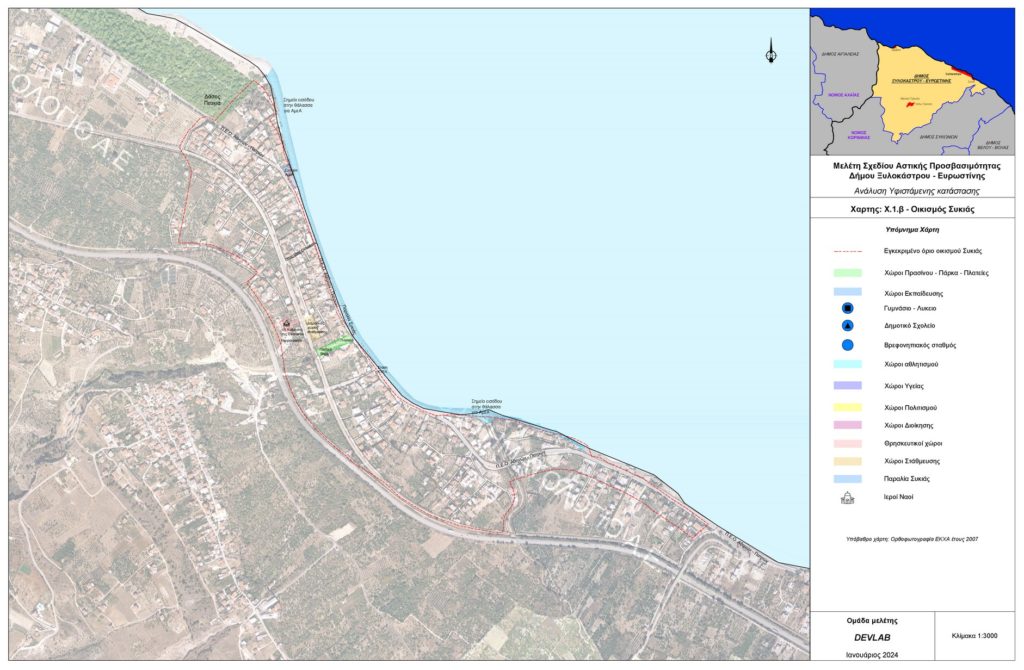The height and width of the screenshot is (670, 1024).
Task: Select the Χώροι Στάθμευσης tan legend swatch
Action: coord(847,461)
